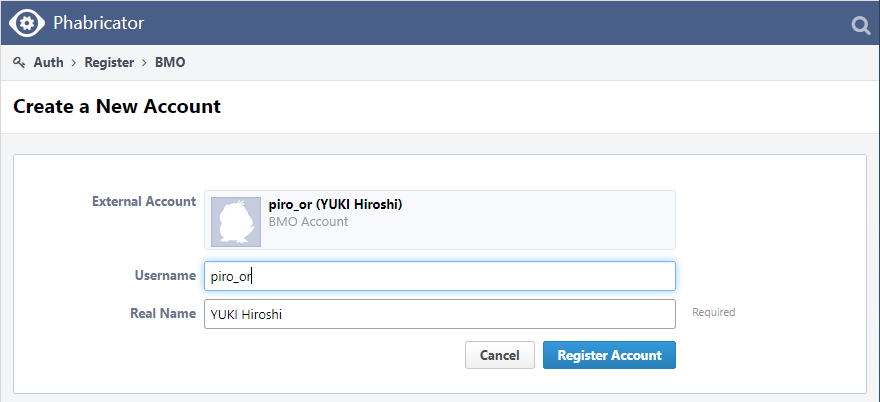Click the chevron between Auth and Register
The image size is (880, 402).
(73, 62)
